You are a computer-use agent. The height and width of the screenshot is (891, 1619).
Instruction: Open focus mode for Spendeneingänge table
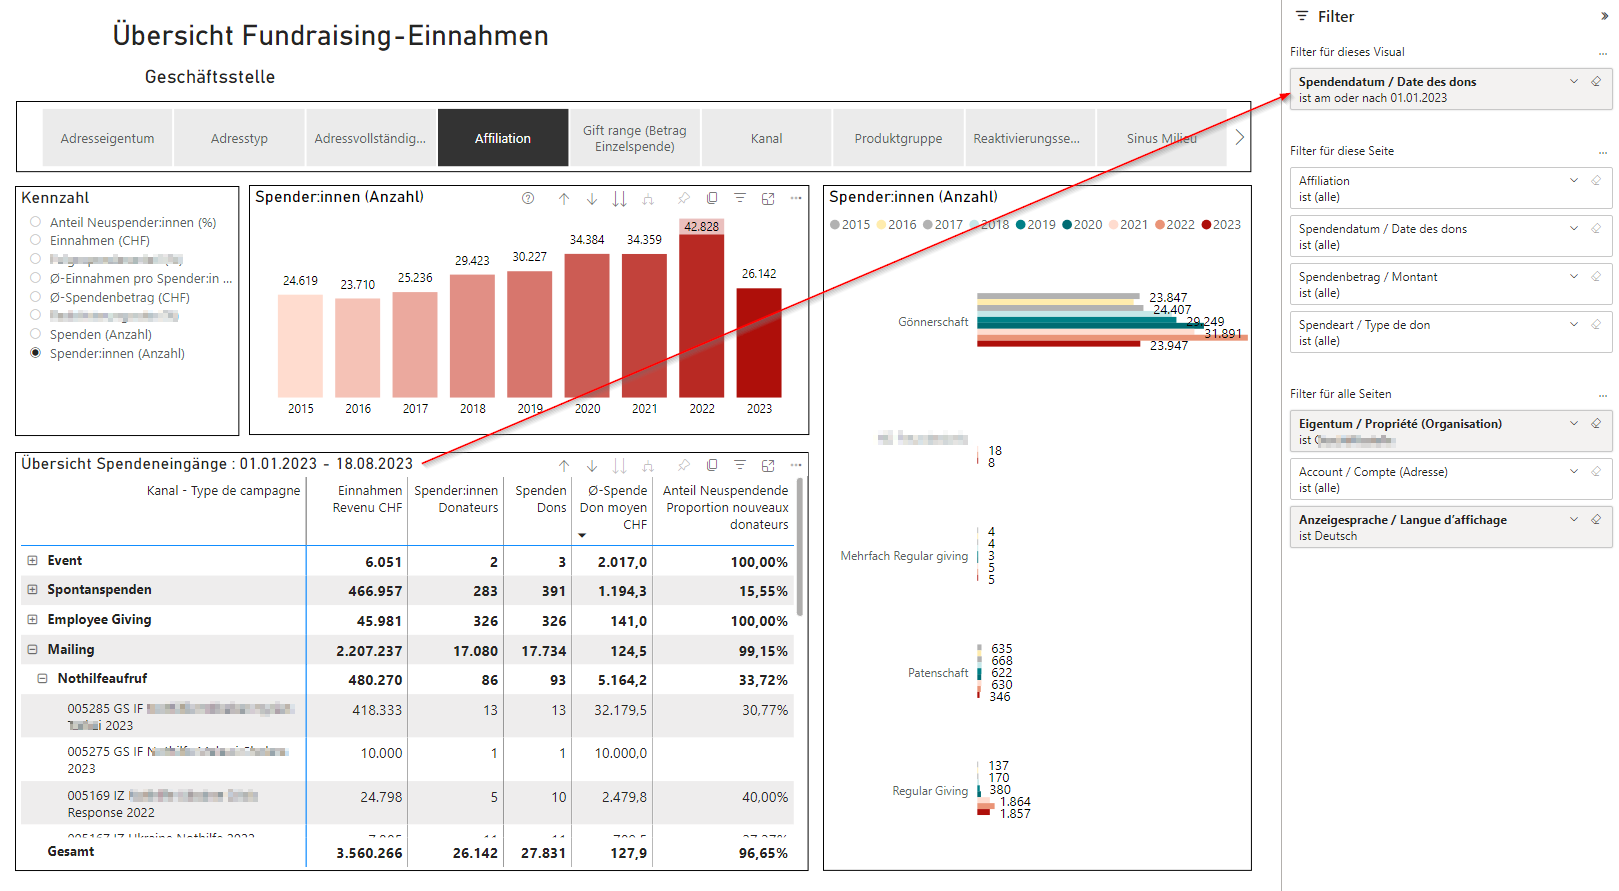(768, 465)
